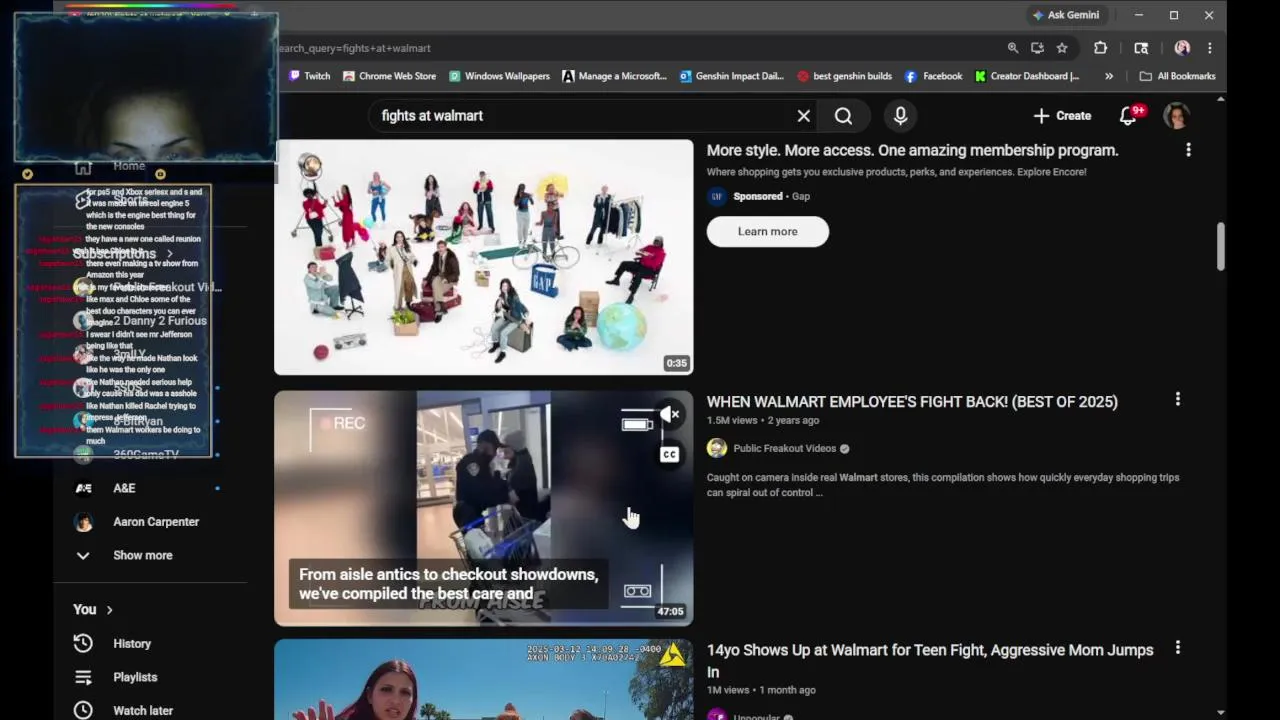Screen dimensions: 1280x720
Task: Open WHEN WALMART EMPLOYEE'S FIGHT BACK title
Action: 912,402
